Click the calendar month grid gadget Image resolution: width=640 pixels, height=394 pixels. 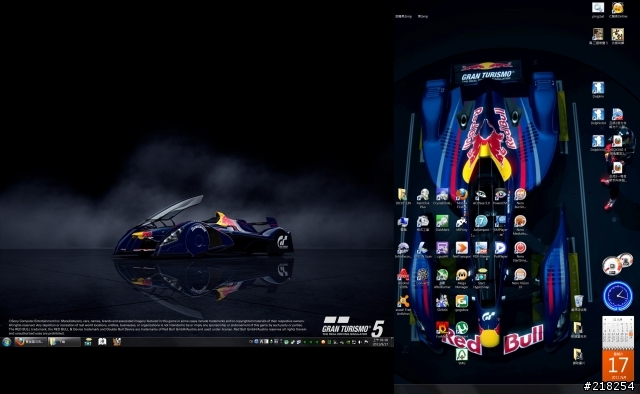tap(618, 332)
